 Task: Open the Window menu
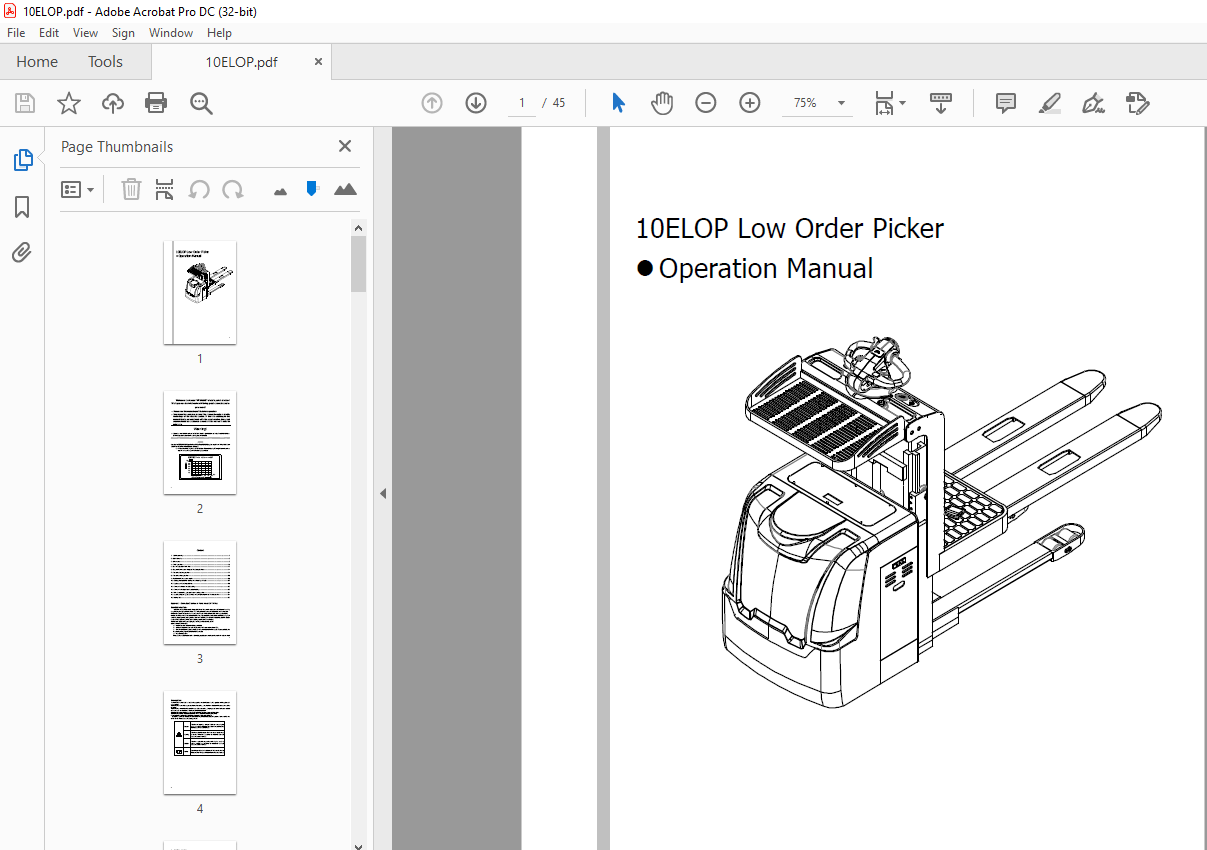171,33
